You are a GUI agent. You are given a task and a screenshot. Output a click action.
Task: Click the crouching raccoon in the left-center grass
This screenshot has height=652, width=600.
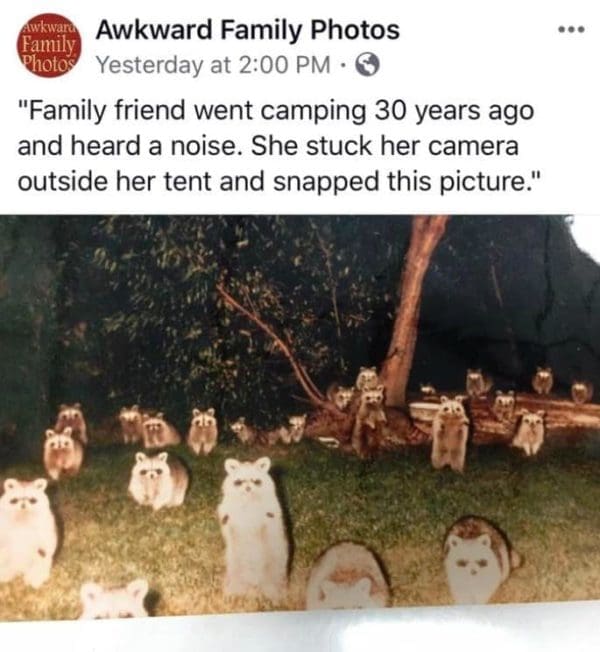tap(158, 480)
